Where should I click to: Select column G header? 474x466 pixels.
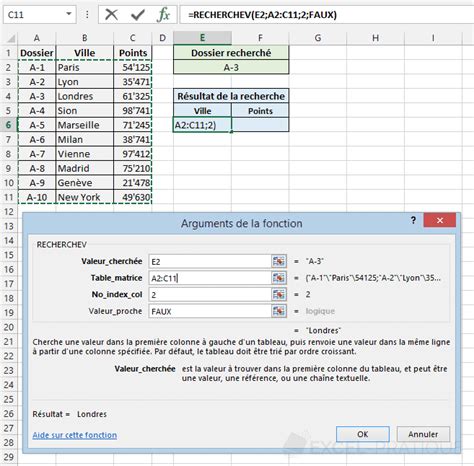pyautogui.click(x=318, y=38)
